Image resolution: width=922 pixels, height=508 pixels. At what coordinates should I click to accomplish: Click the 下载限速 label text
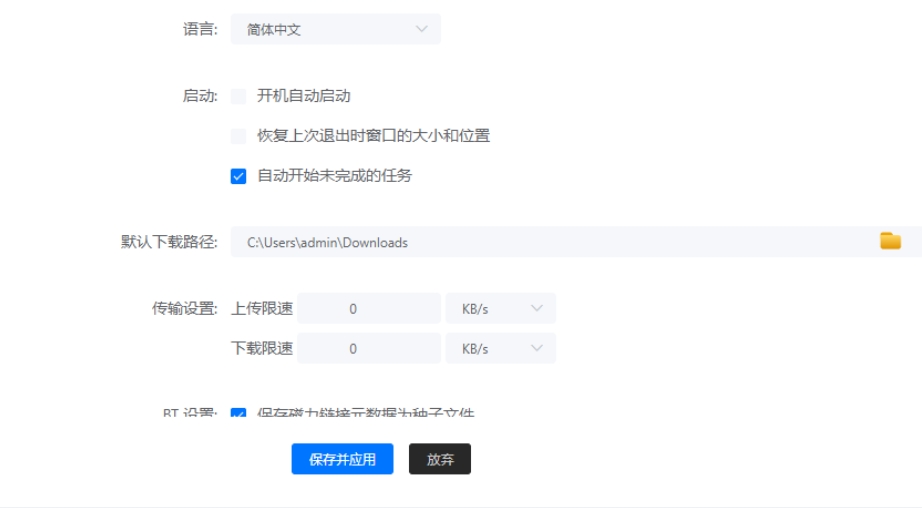pos(262,349)
